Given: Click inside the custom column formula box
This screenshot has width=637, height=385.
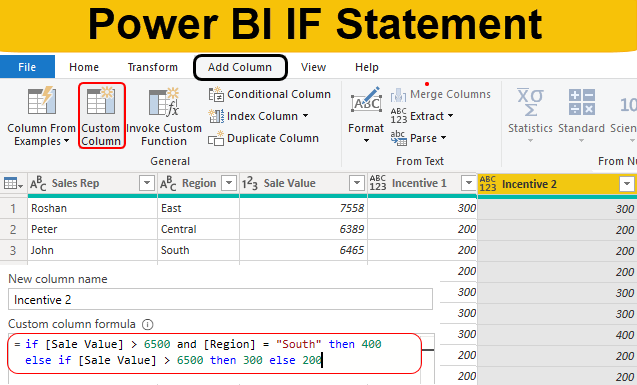Looking at the screenshot, I should pyautogui.click(x=214, y=353).
